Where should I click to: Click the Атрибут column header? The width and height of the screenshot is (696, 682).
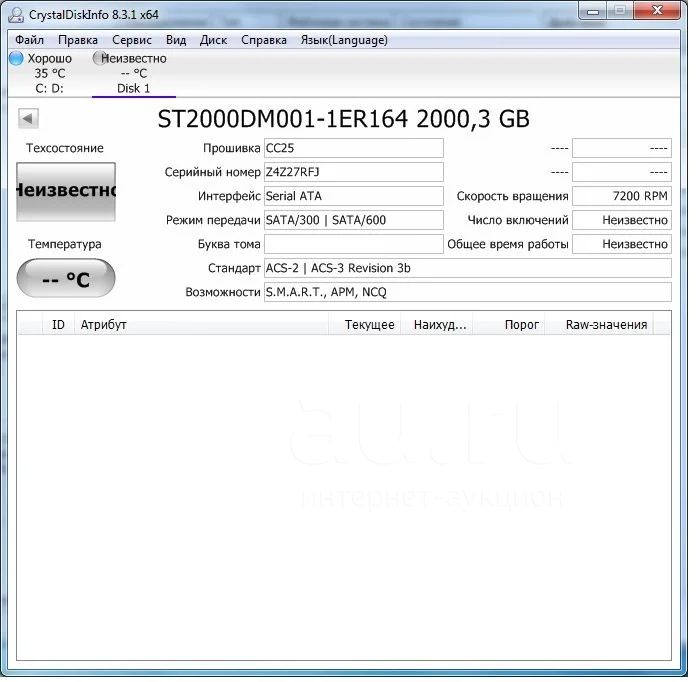[201, 325]
